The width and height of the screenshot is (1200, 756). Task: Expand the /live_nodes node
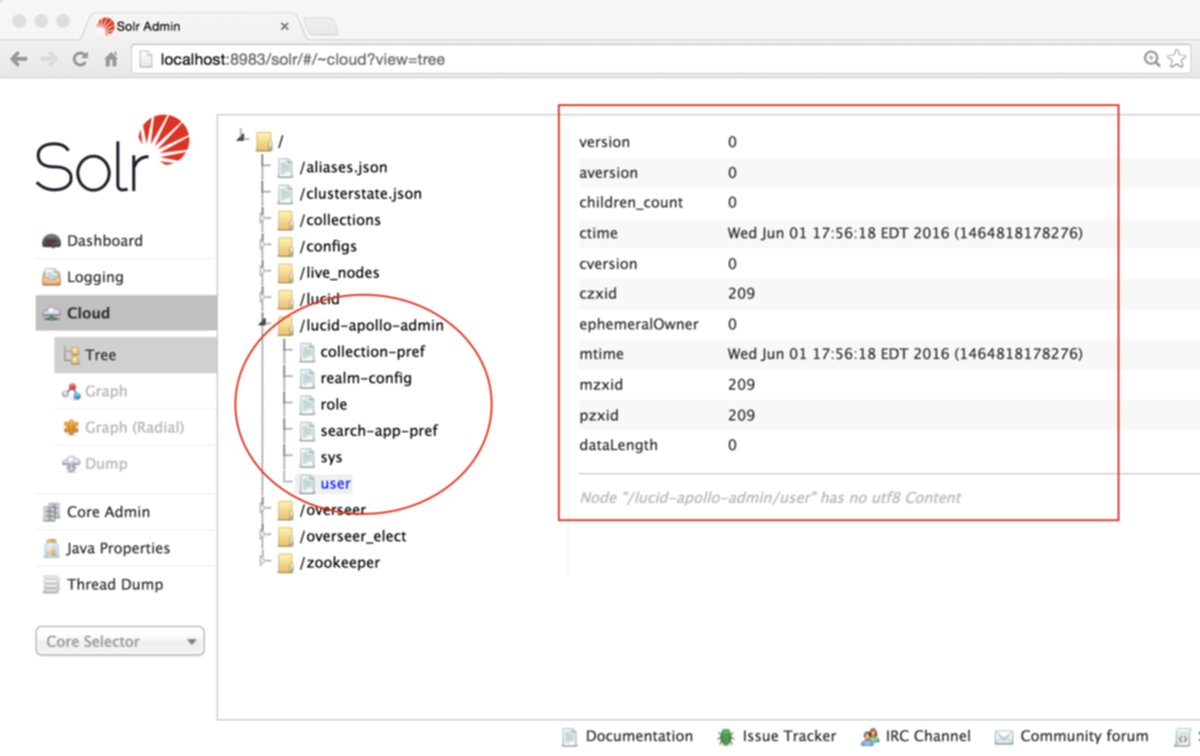point(264,272)
